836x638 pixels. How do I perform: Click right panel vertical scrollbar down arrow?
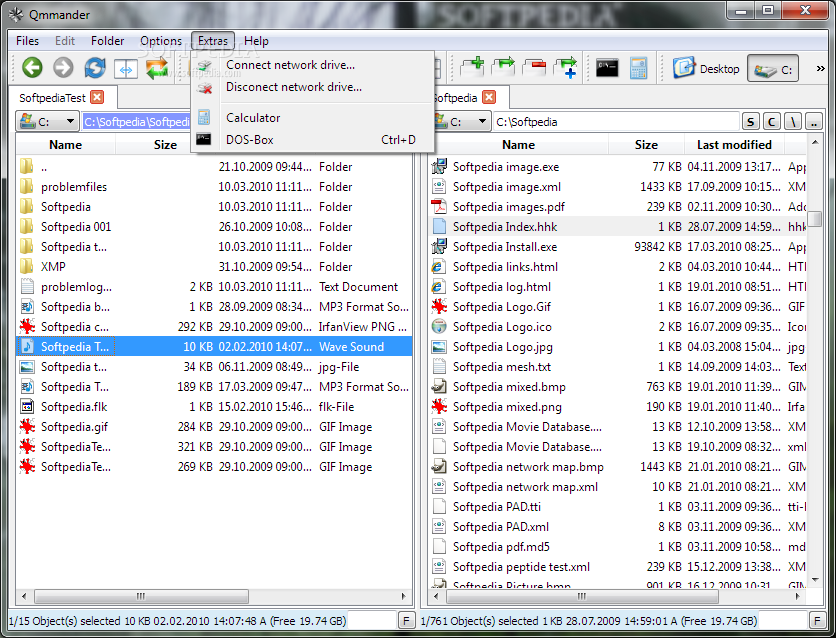(815, 580)
